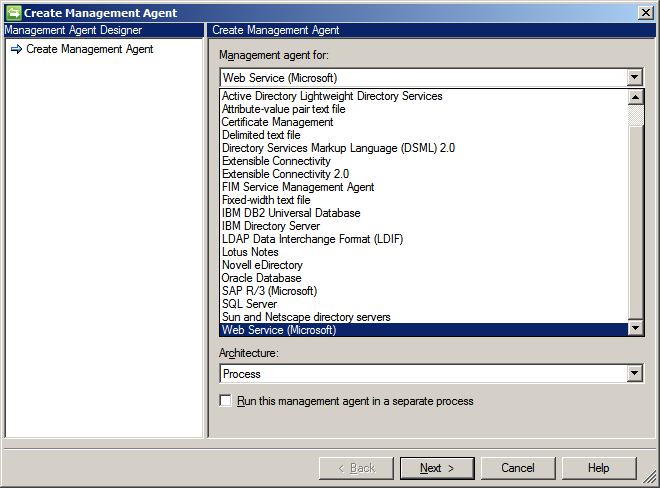Choose Attribute-value pair text file

(424, 109)
